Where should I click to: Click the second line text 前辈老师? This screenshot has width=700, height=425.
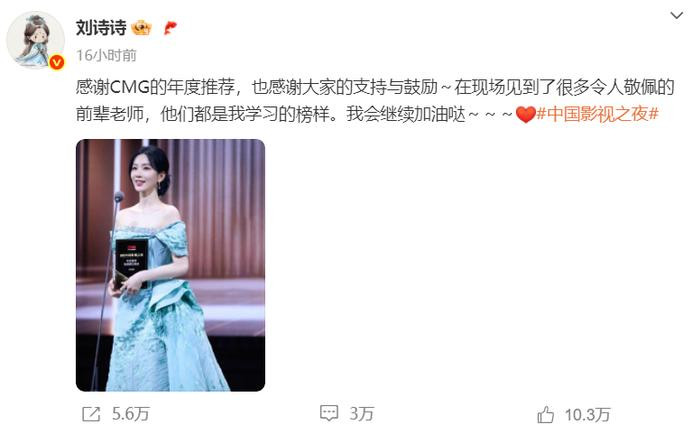(110, 115)
